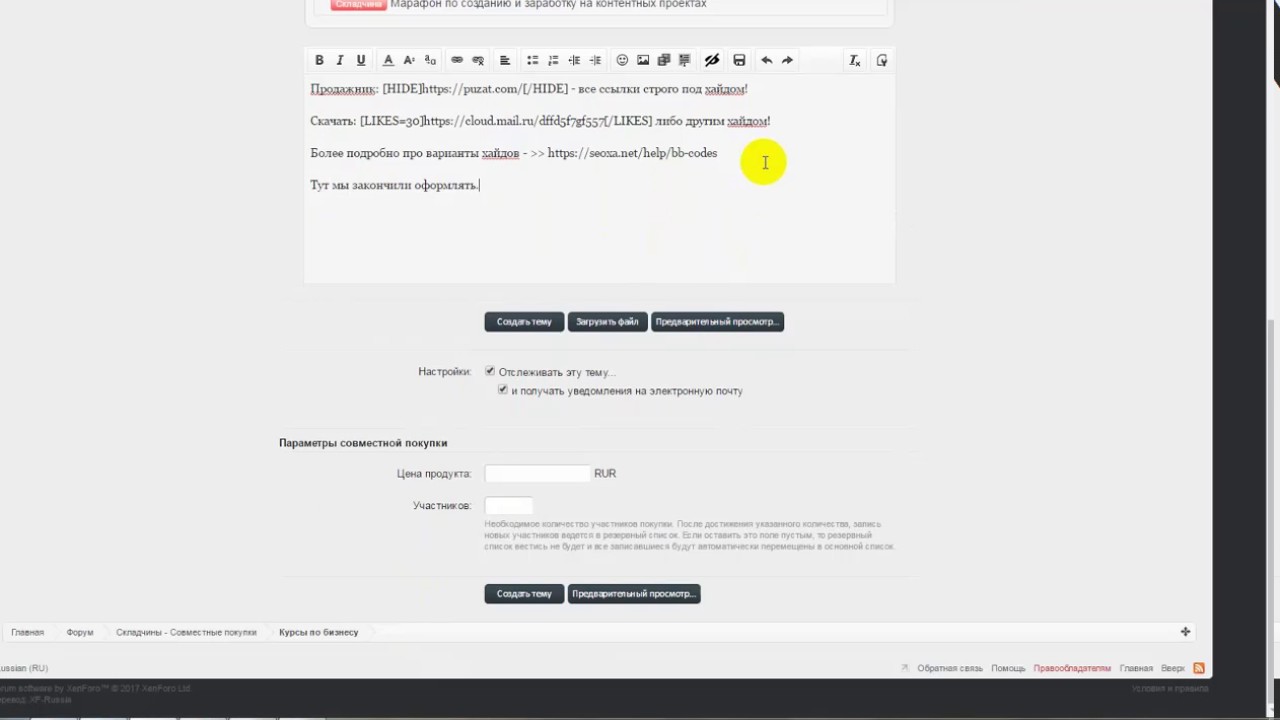Open the text color picker
Screen dimensions: 1280x720
coord(388,61)
